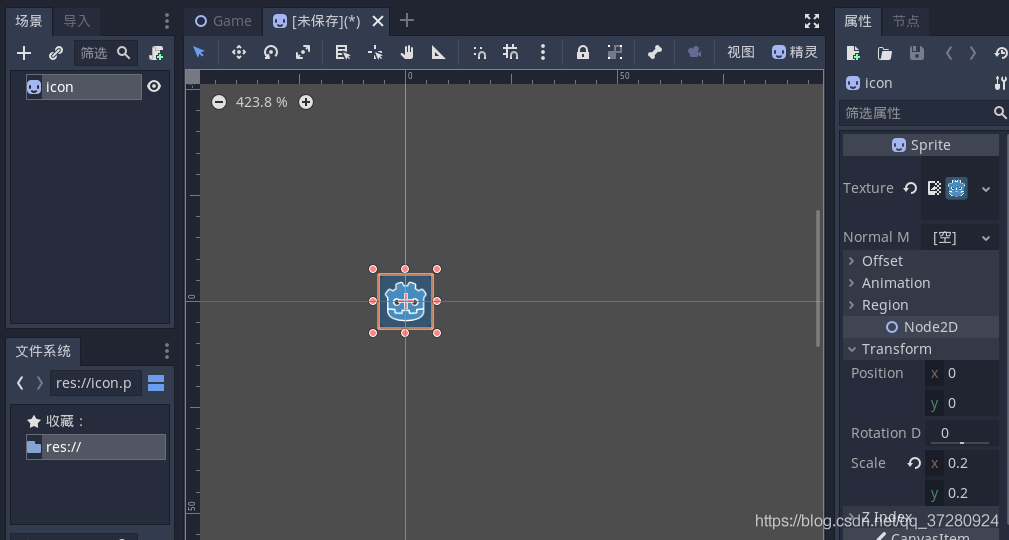Screen dimensions: 1009x540
Task: Open the bone skeleton options icon
Action: pos(654,53)
